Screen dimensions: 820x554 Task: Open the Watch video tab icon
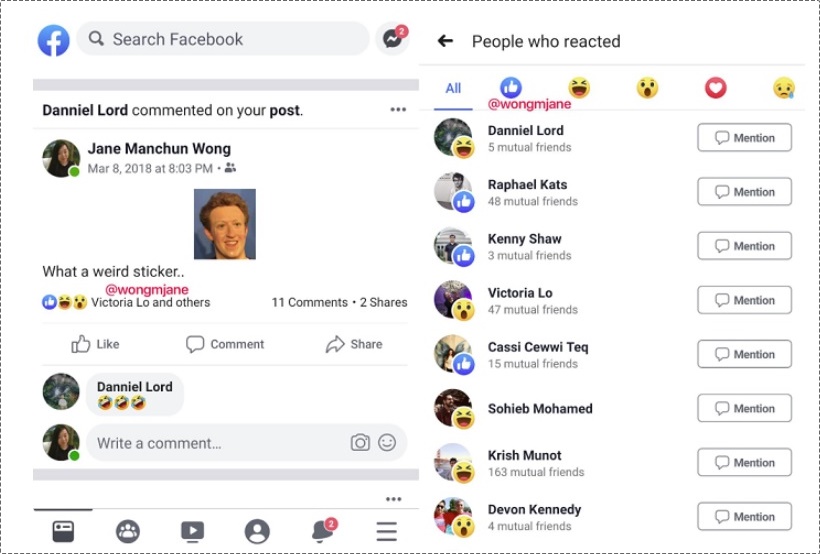pos(192,531)
